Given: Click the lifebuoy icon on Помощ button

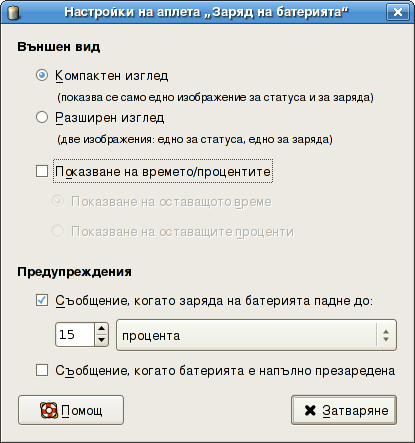Looking at the screenshot, I should click(49, 410).
